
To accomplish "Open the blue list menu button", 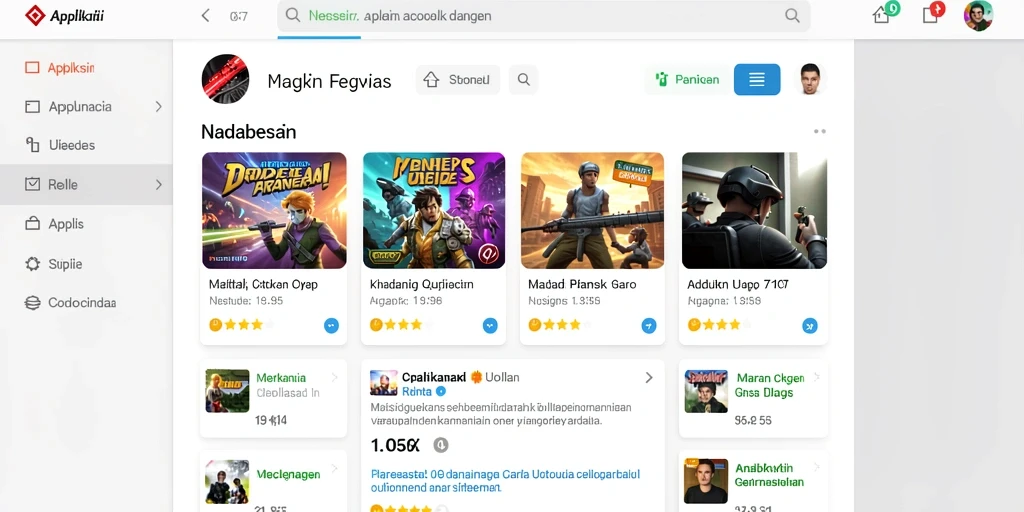I will click(757, 80).
